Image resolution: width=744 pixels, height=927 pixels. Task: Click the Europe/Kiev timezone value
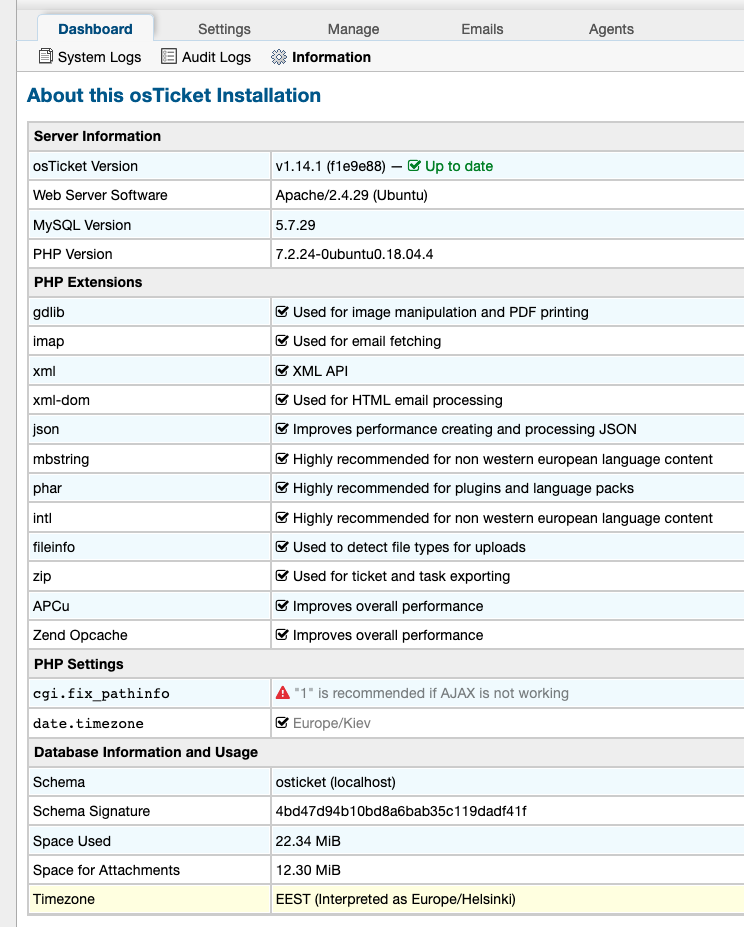[x=332, y=723]
